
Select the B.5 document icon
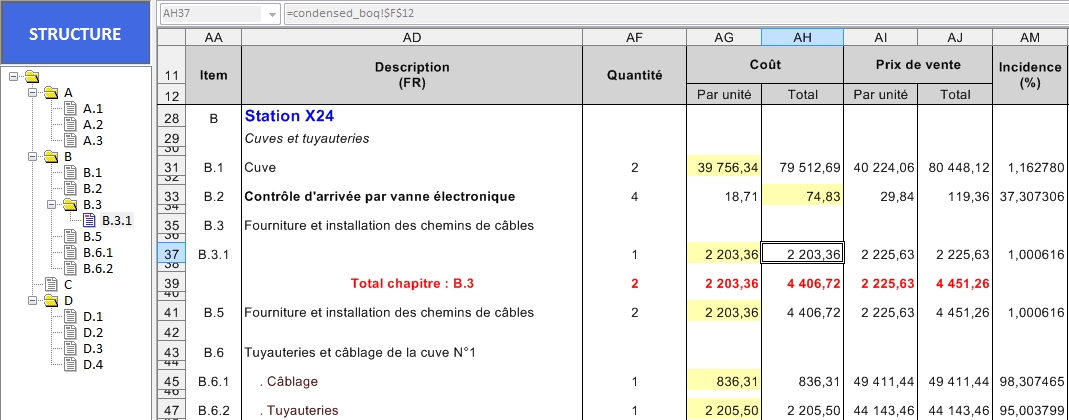(70, 236)
